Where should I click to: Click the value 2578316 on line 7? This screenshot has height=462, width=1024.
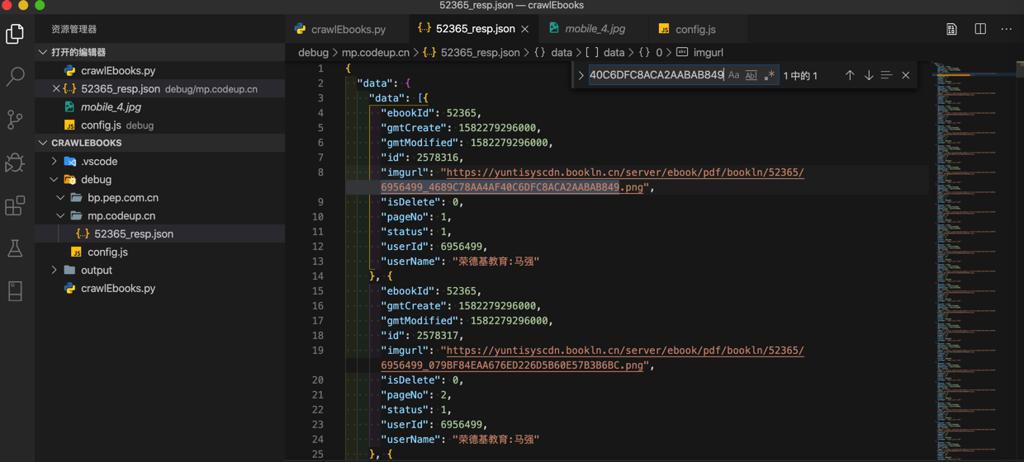[440, 157]
